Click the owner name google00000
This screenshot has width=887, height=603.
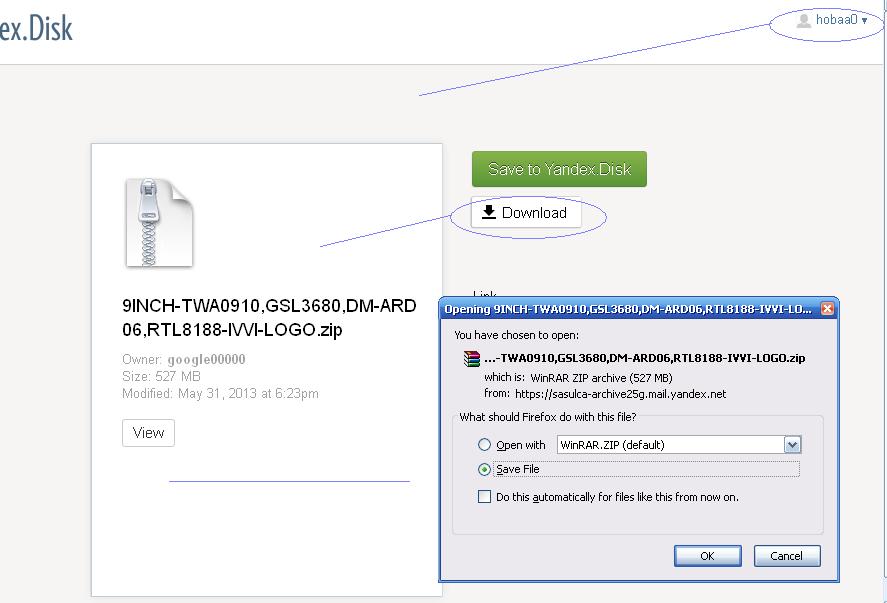206,359
